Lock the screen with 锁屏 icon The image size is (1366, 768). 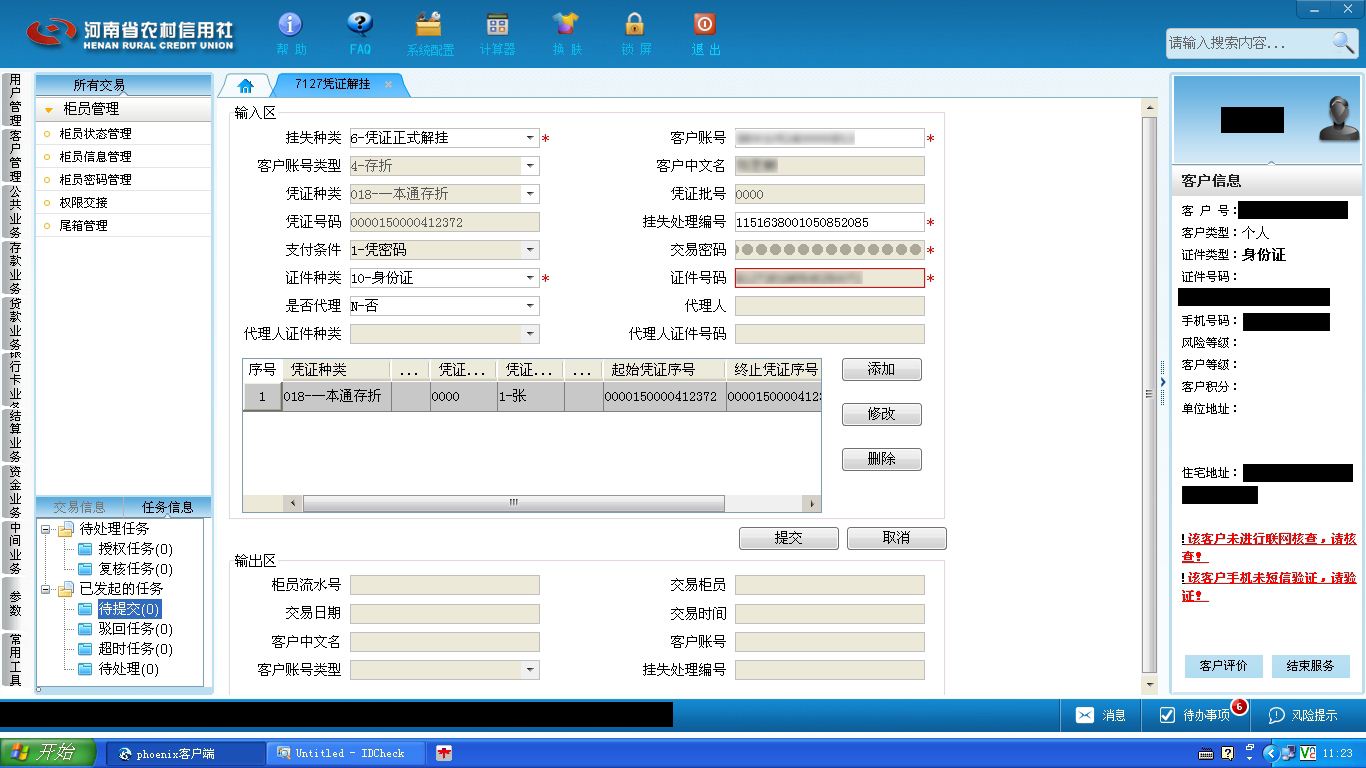635,24
